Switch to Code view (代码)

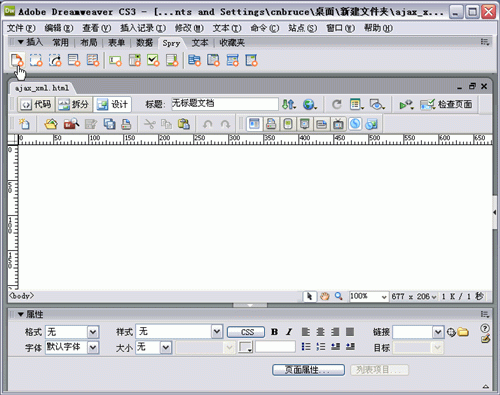click(36, 105)
